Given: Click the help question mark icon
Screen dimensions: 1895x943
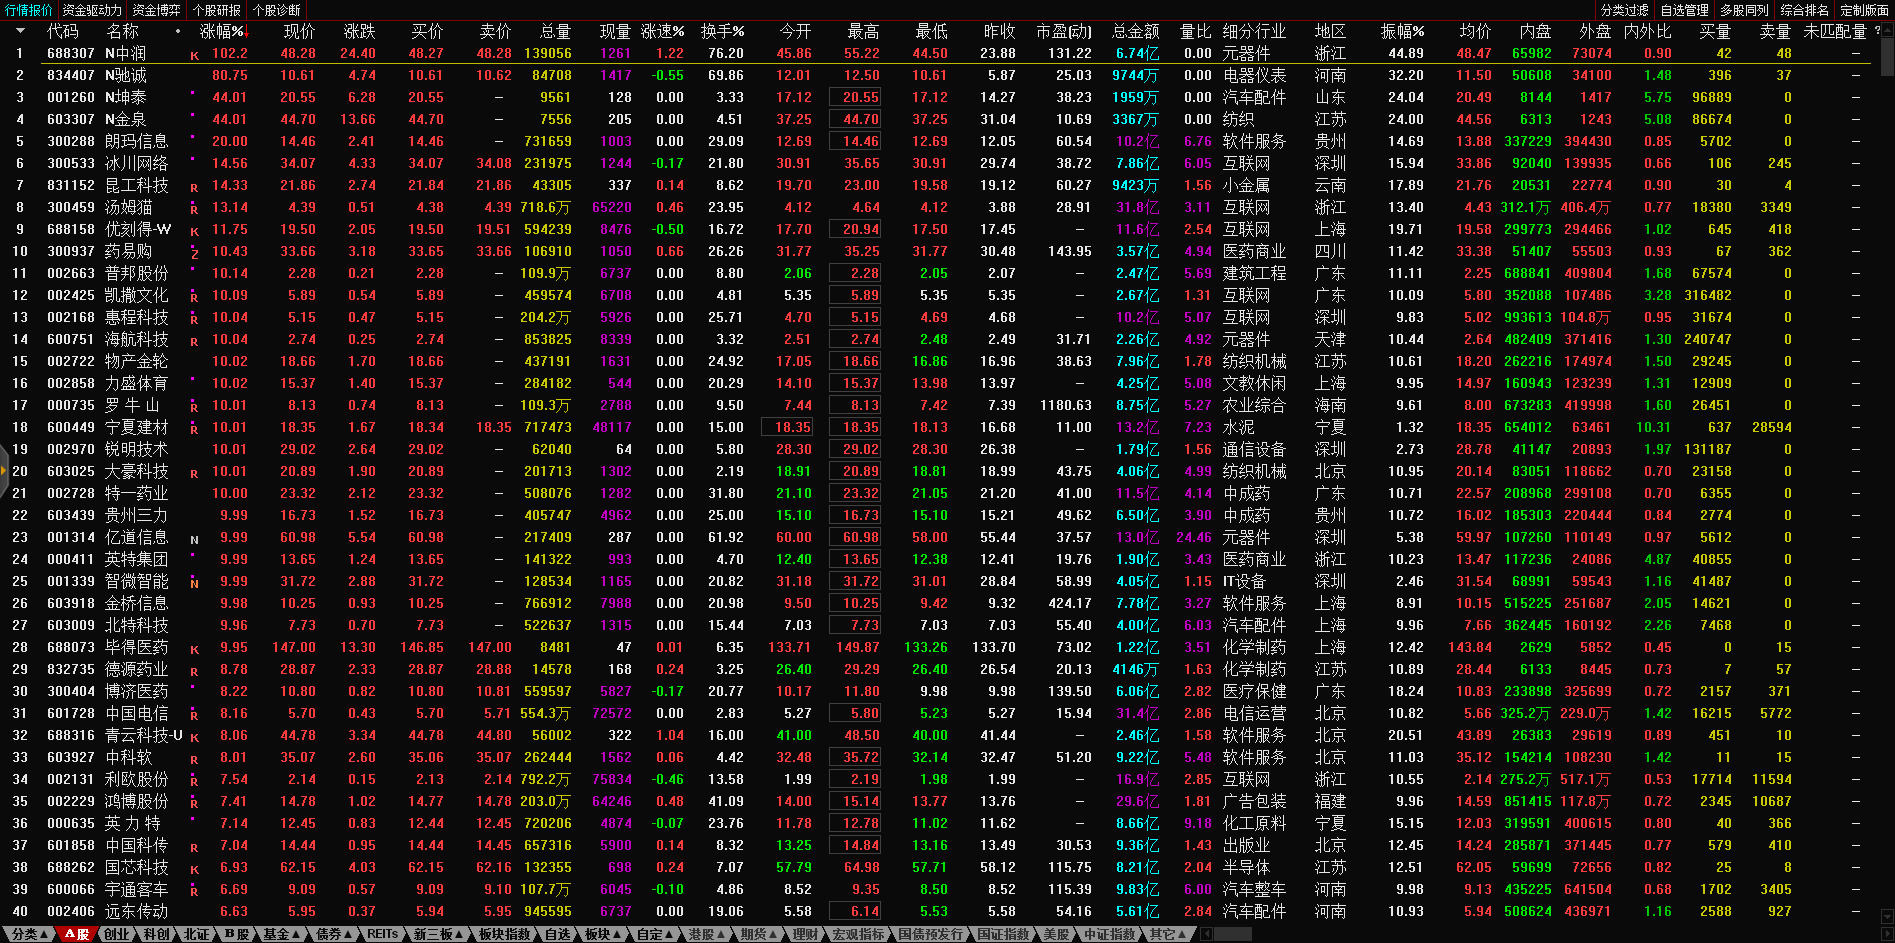Looking at the screenshot, I should (x=1877, y=31).
